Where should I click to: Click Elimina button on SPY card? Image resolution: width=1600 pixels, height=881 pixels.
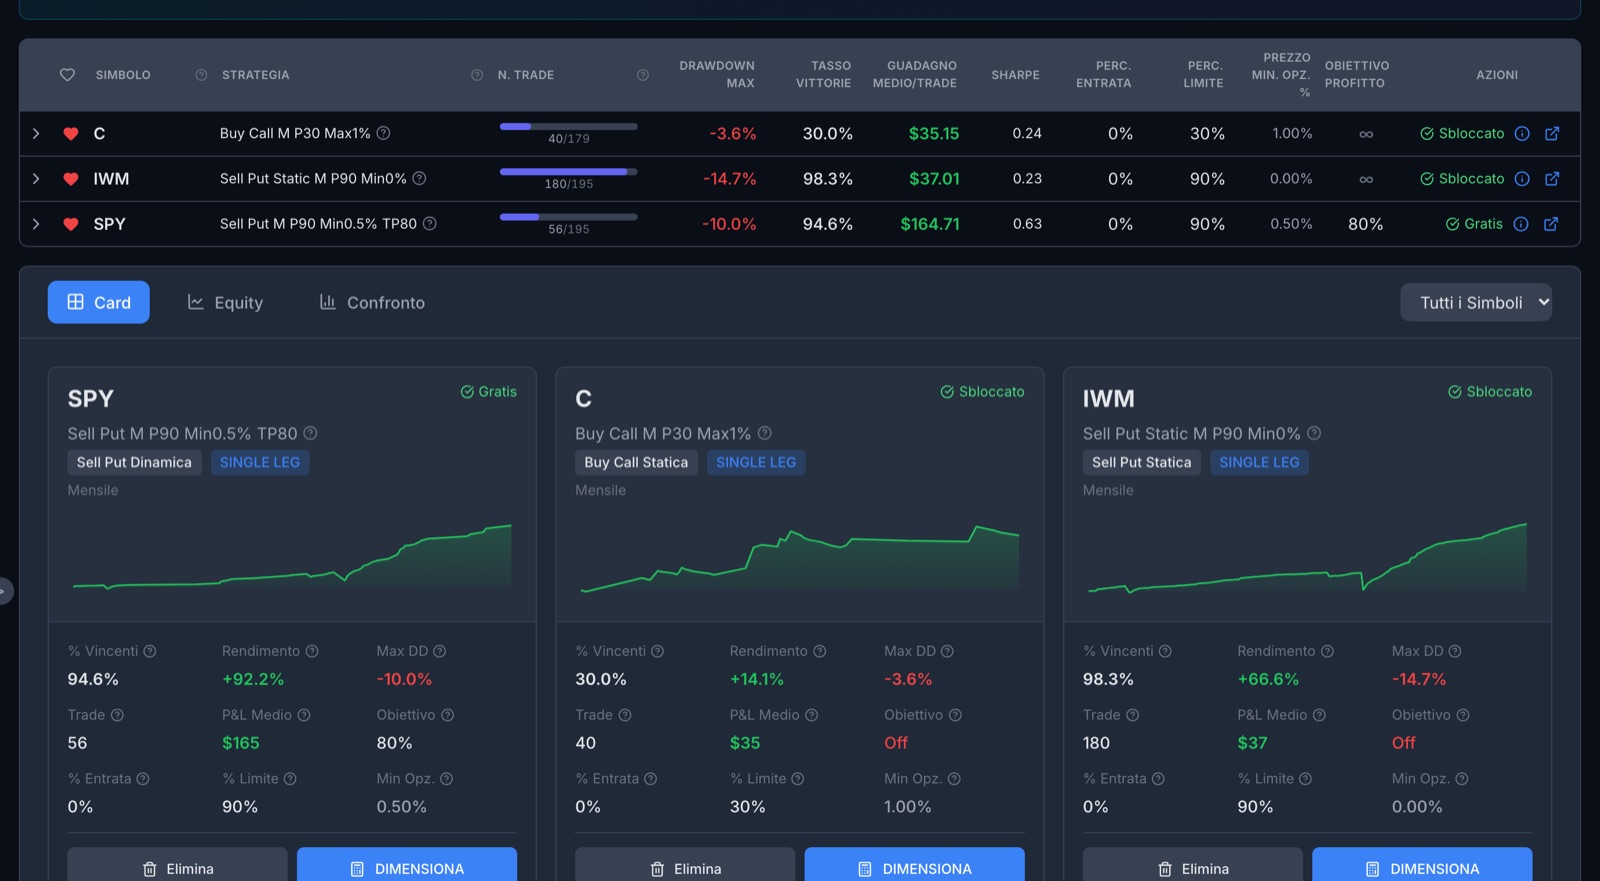177,866
